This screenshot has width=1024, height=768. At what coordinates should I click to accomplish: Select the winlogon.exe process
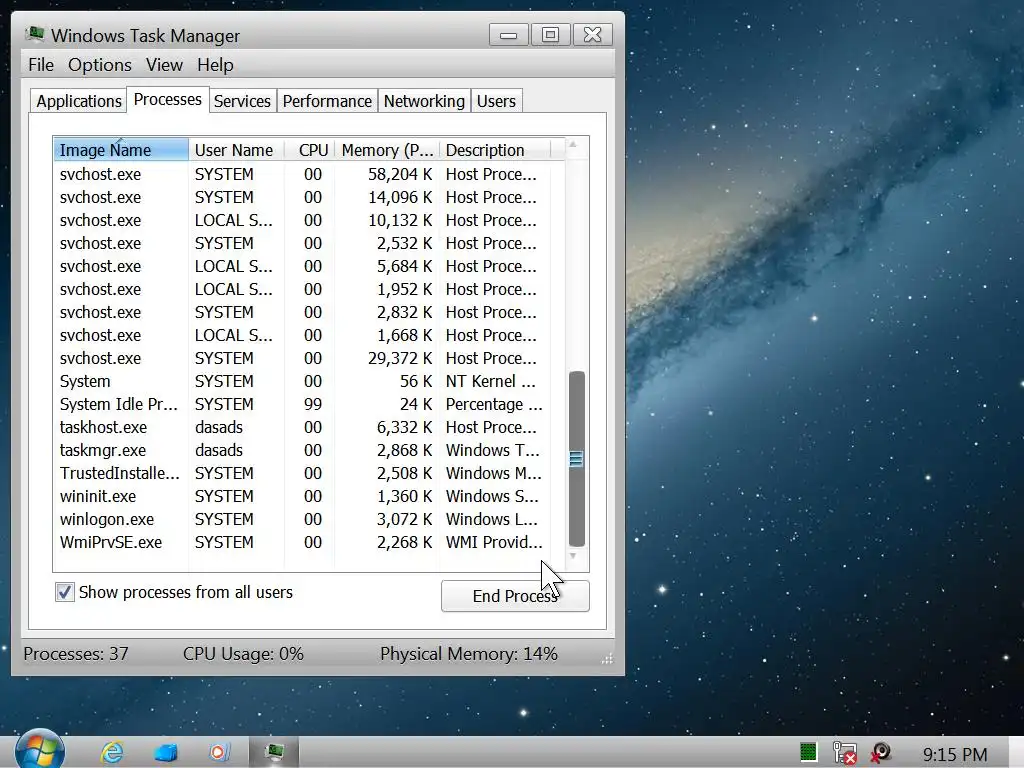[x=302, y=519]
